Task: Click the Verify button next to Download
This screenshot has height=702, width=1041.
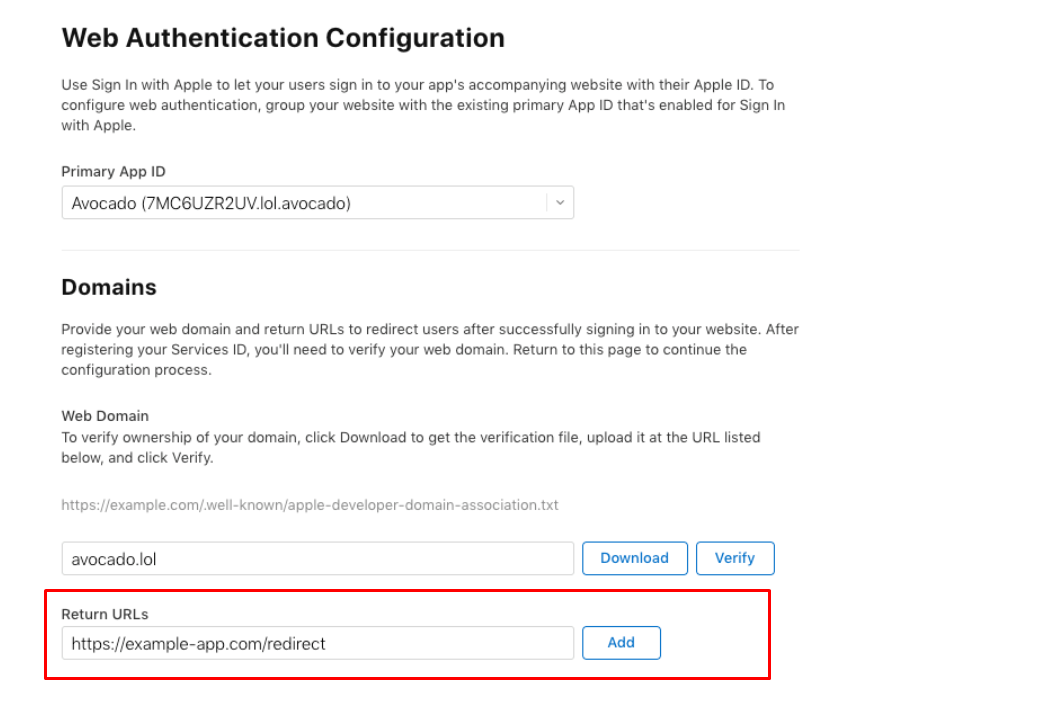Action: click(x=735, y=558)
